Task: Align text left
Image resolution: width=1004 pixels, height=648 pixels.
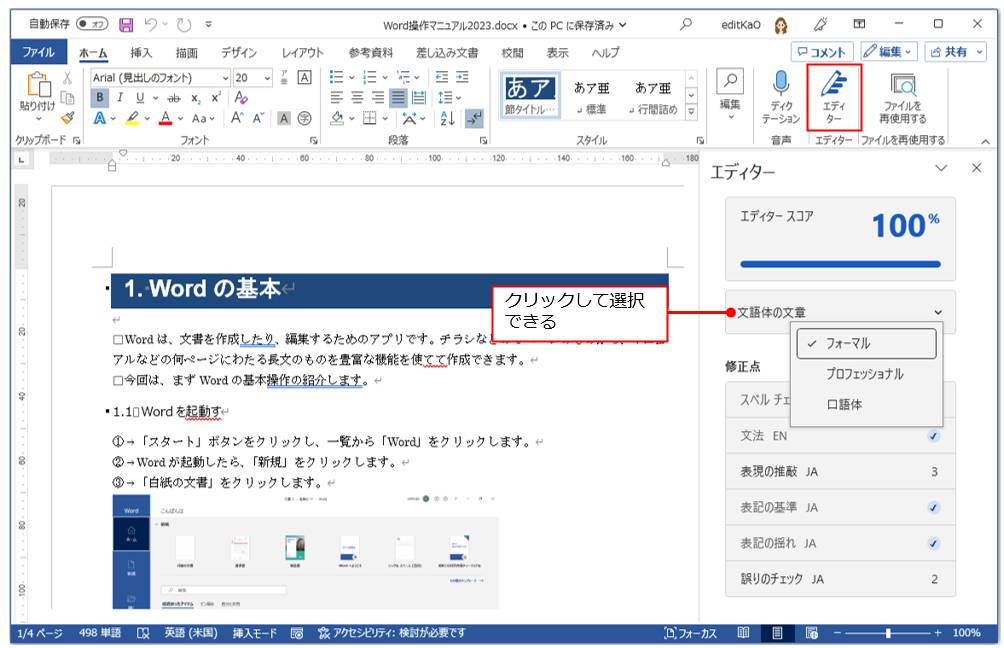Action: coord(337,98)
